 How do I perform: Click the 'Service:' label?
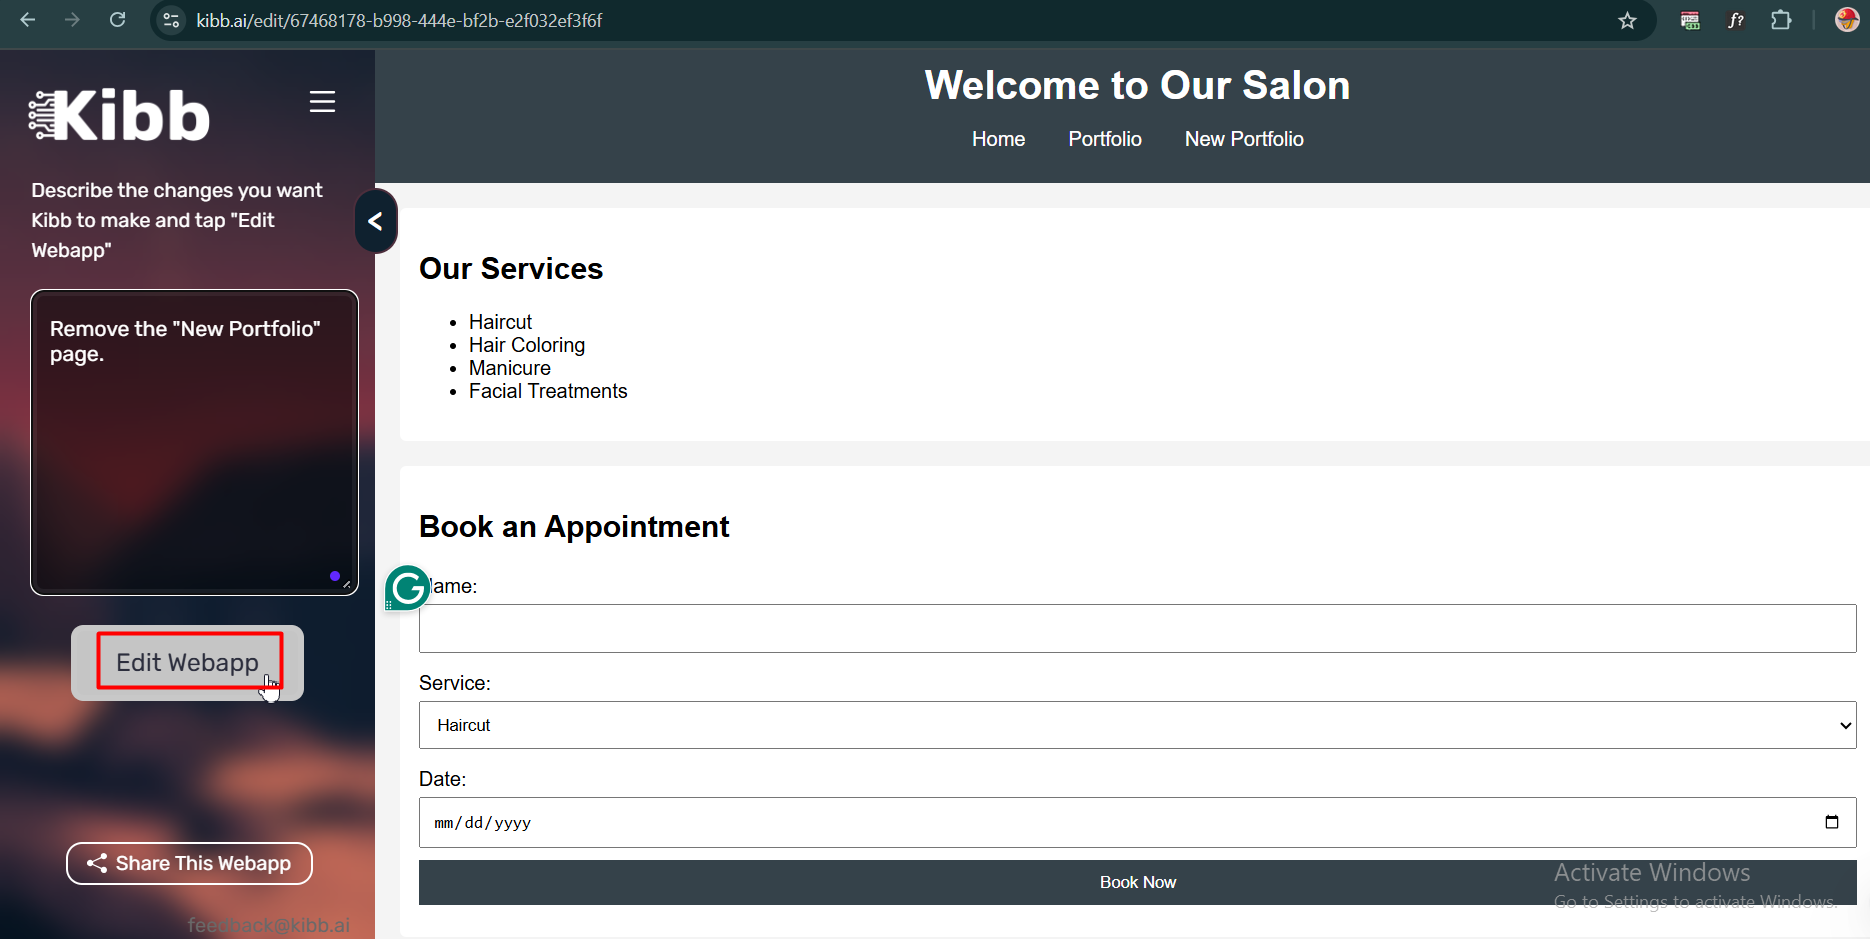tap(455, 683)
